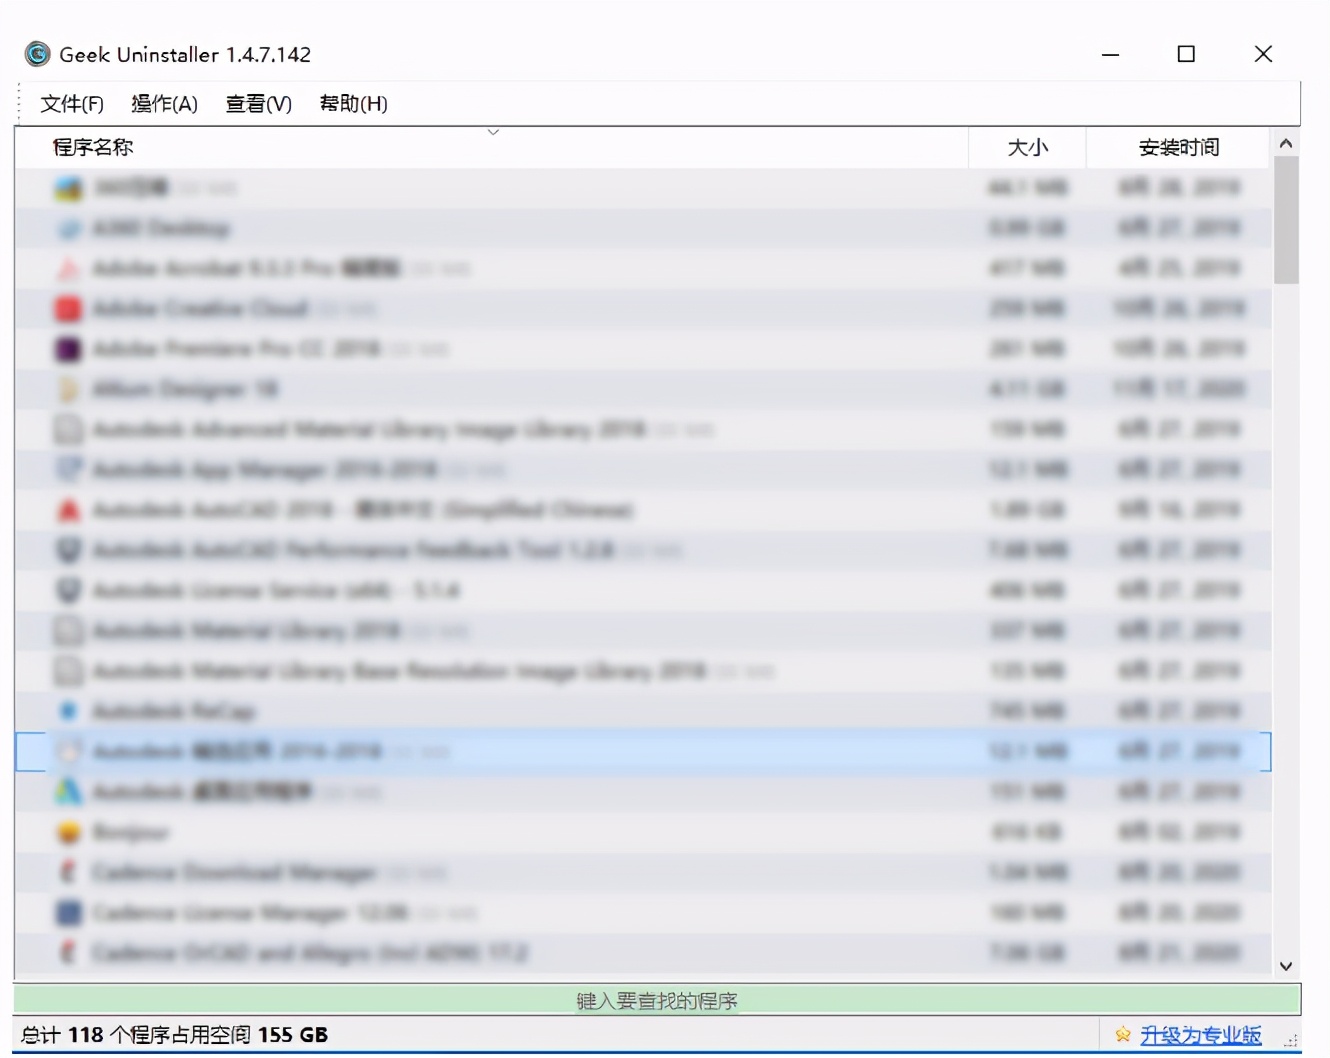Click the scrollbar down arrow
1330x1058 pixels.
coord(1286,966)
